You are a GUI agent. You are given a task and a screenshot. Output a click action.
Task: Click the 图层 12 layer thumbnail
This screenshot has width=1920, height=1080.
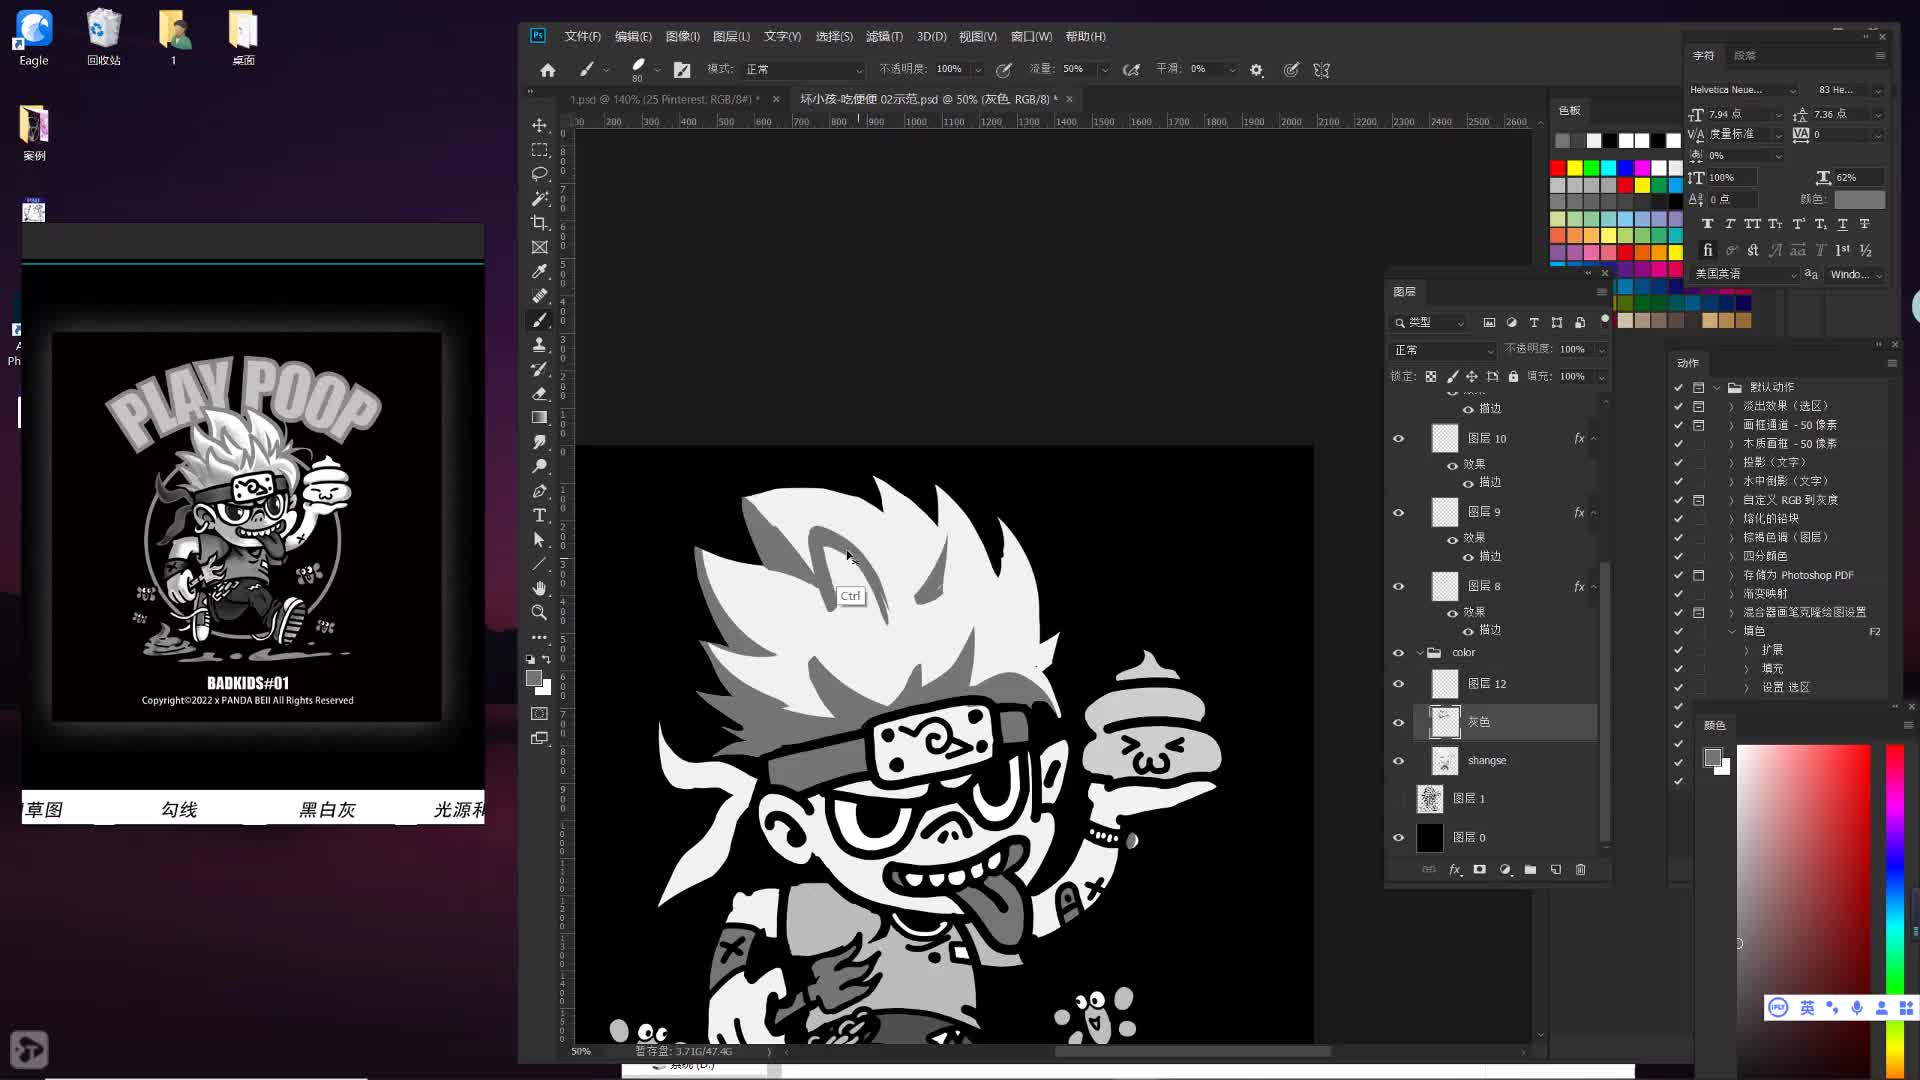click(x=1444, y=684)
